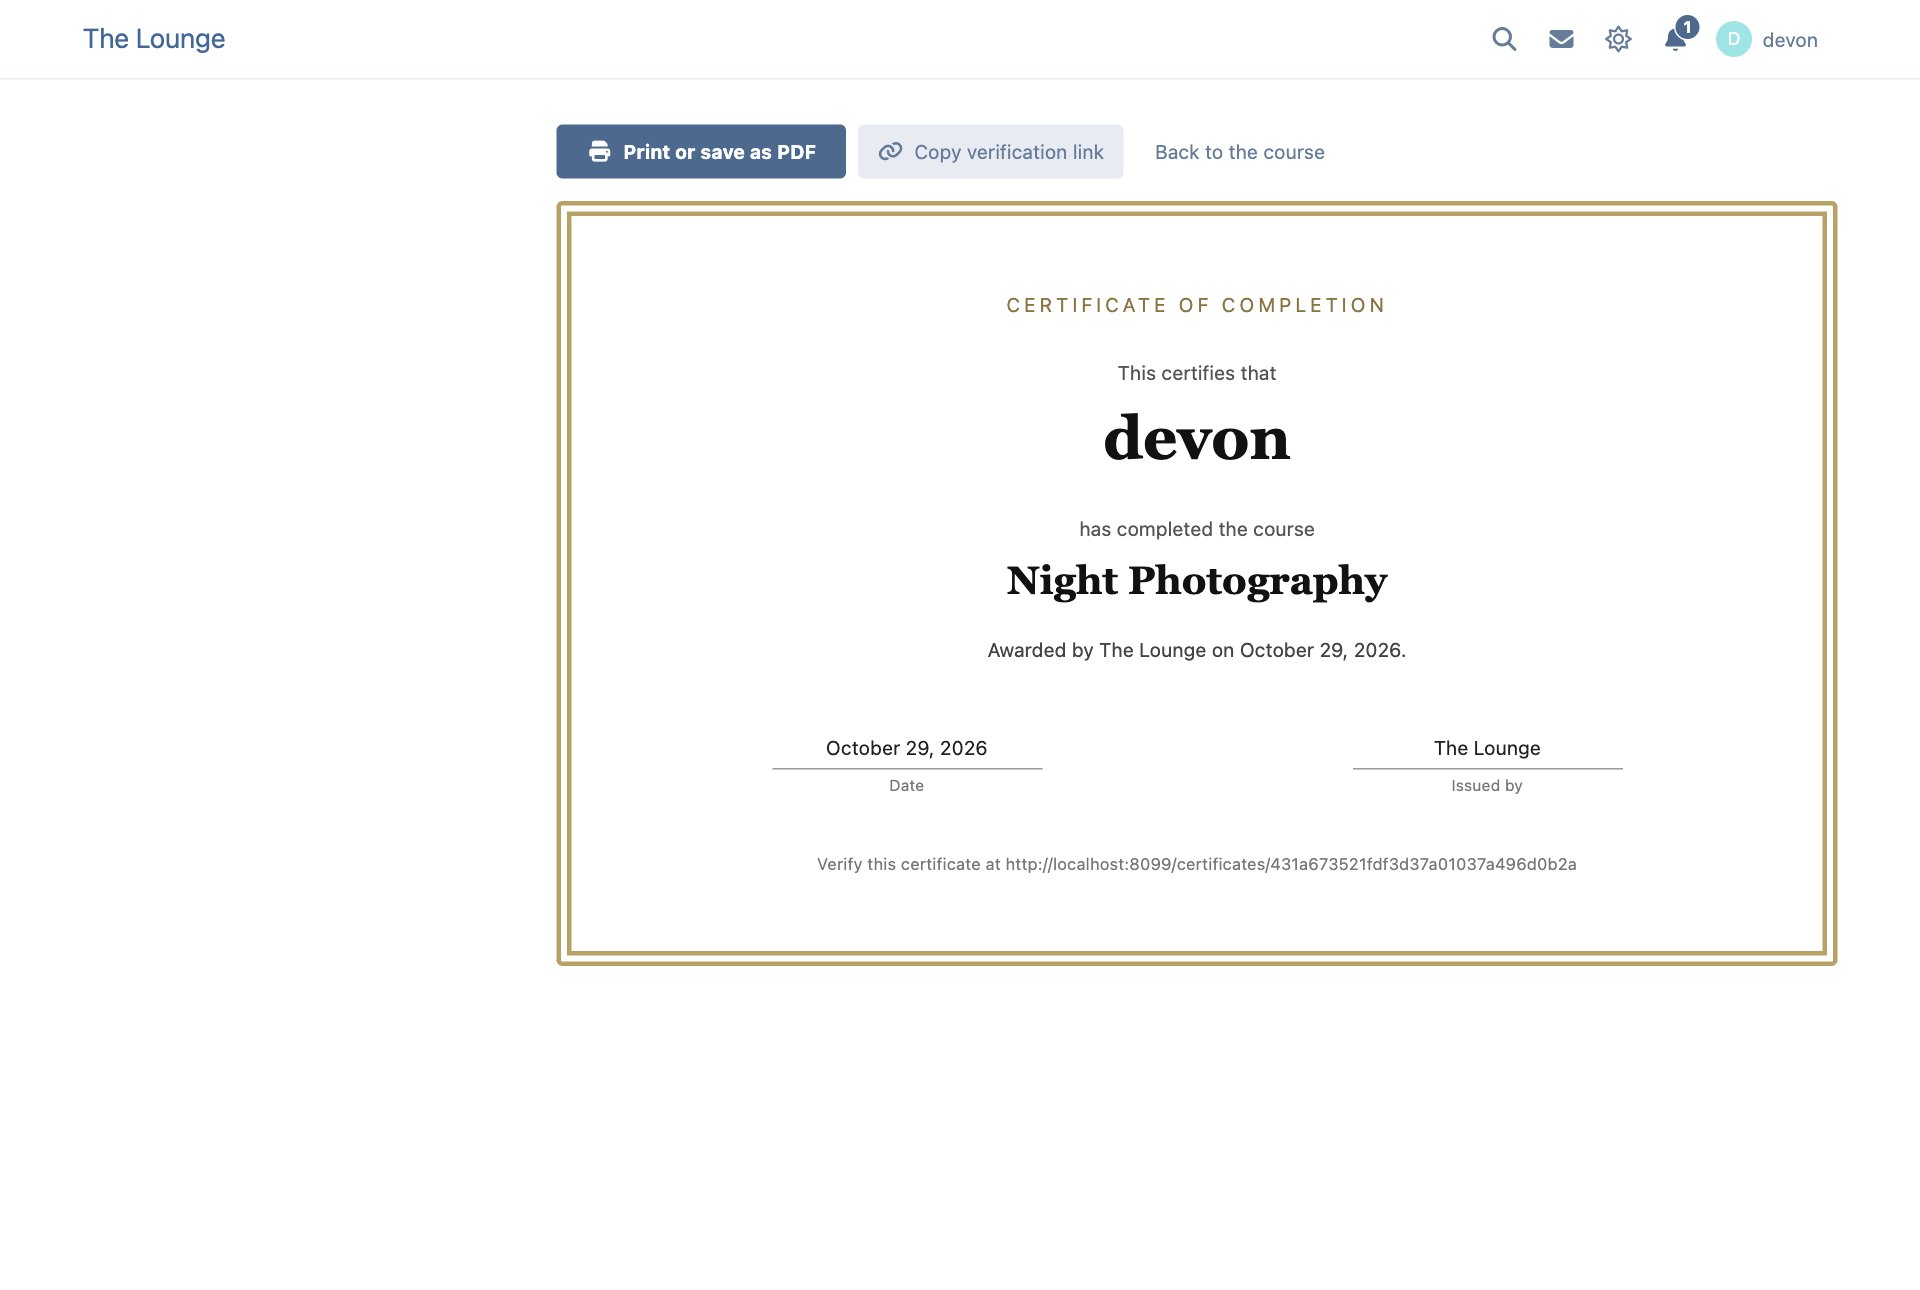Click The Lounge above Issued by
This screenshot has height=1290, width=1920.
[x=1486, y=748]
